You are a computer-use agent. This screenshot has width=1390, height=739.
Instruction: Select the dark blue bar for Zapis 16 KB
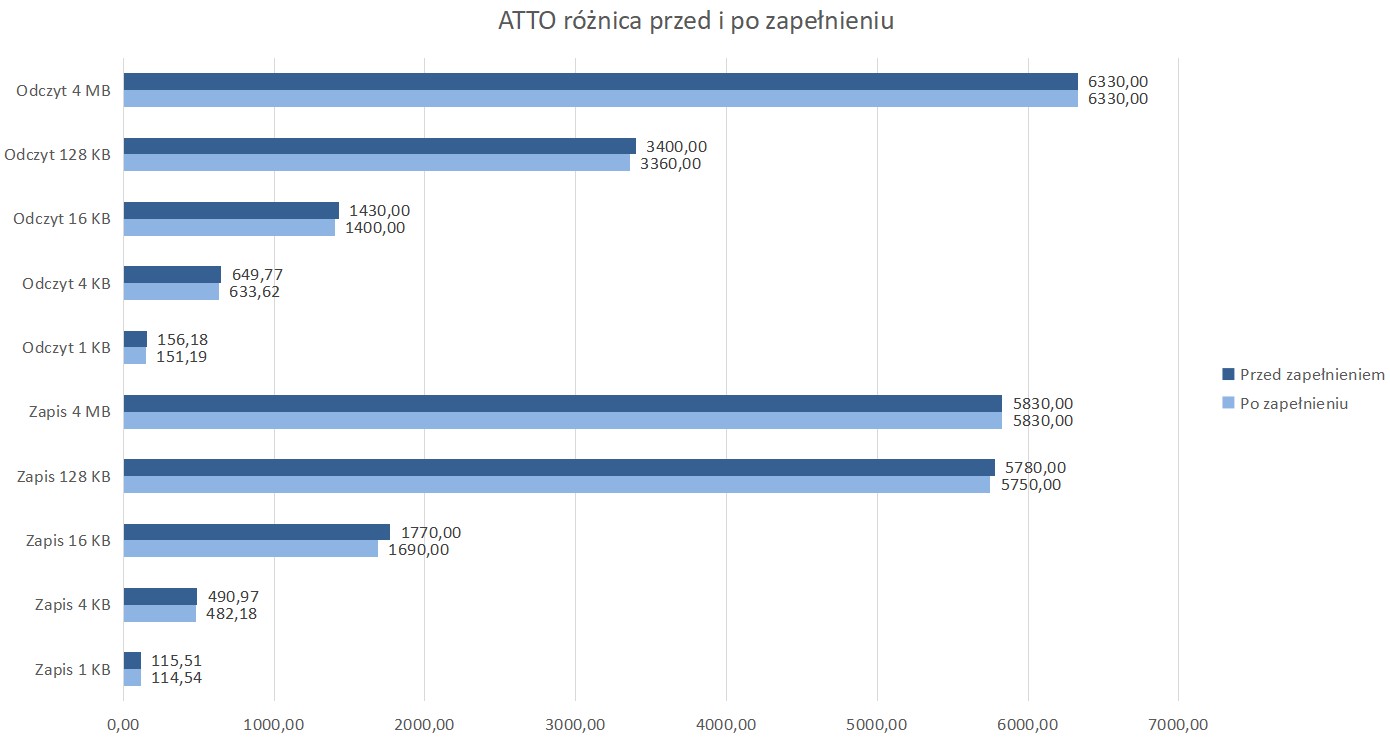click(256, 532)
